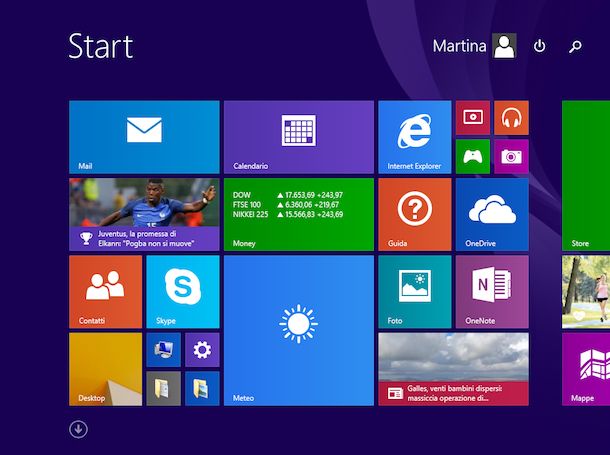Open the health fitness runner tile
610x455 pixels.
pyautogui.click(x=586, y=292)
